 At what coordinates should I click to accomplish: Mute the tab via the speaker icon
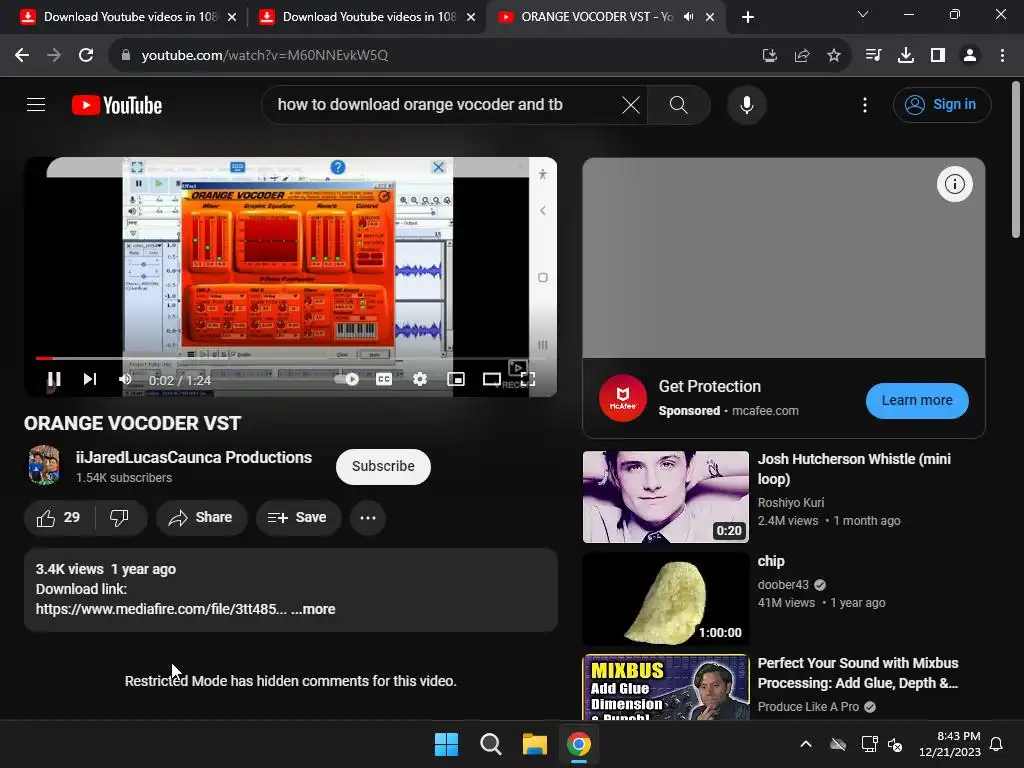click(x=688, y=17)
